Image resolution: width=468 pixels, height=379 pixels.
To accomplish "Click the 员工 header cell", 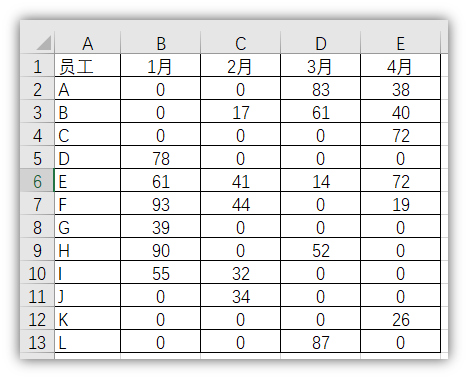I will coord(87,66).
